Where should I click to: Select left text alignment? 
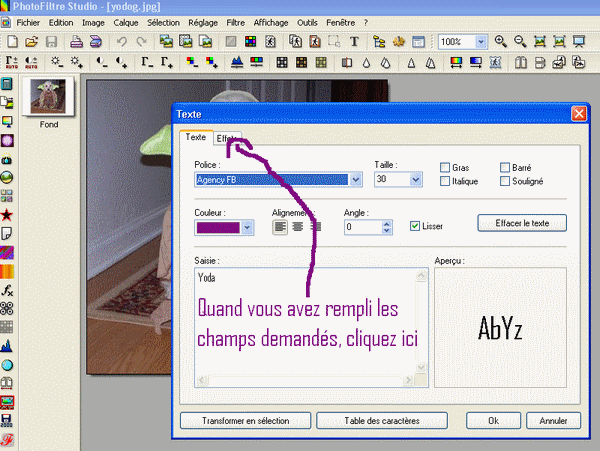pos(280,227)
